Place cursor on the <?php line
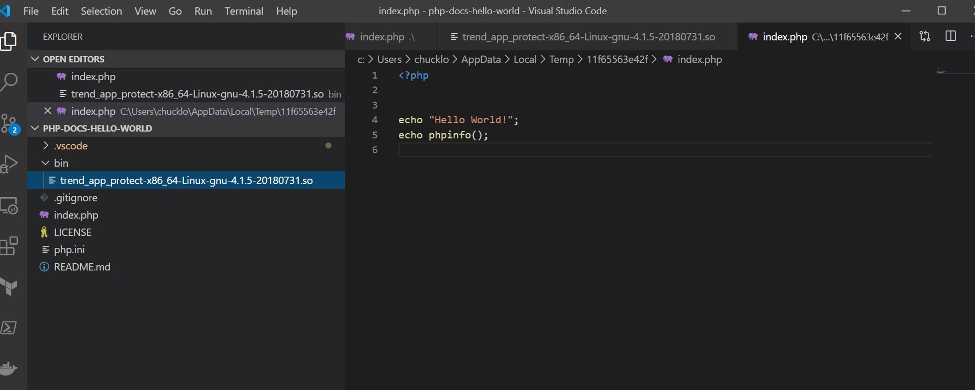Viewport: 977px width, 391px height. (x=413, y=76)
